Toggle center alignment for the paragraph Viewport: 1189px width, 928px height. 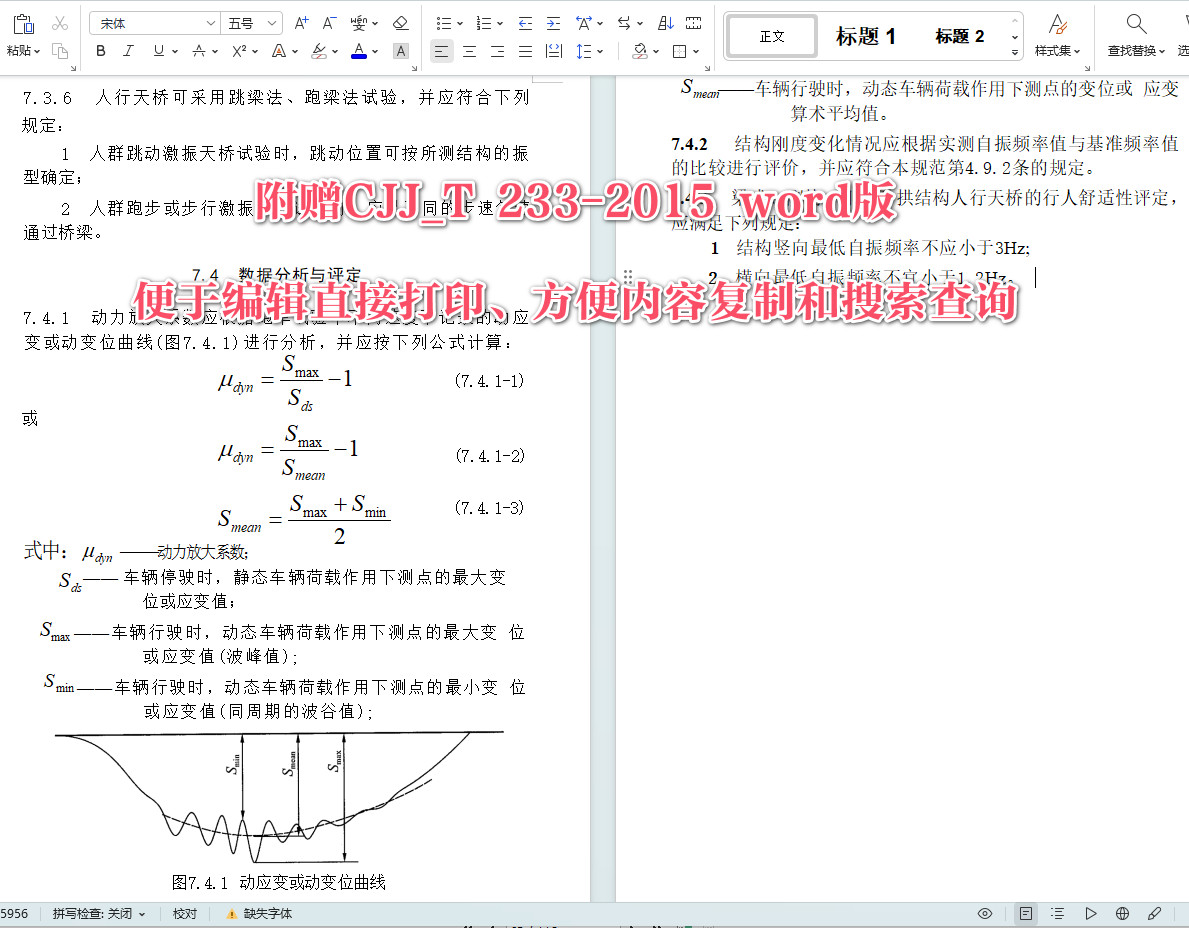click(x=469, y=51)
